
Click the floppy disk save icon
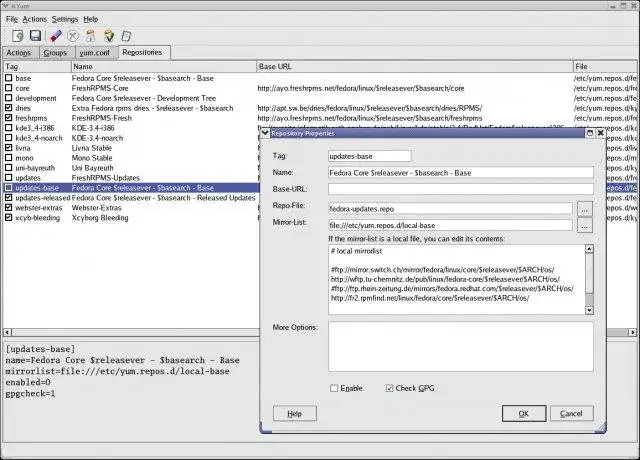coord(36,36)
